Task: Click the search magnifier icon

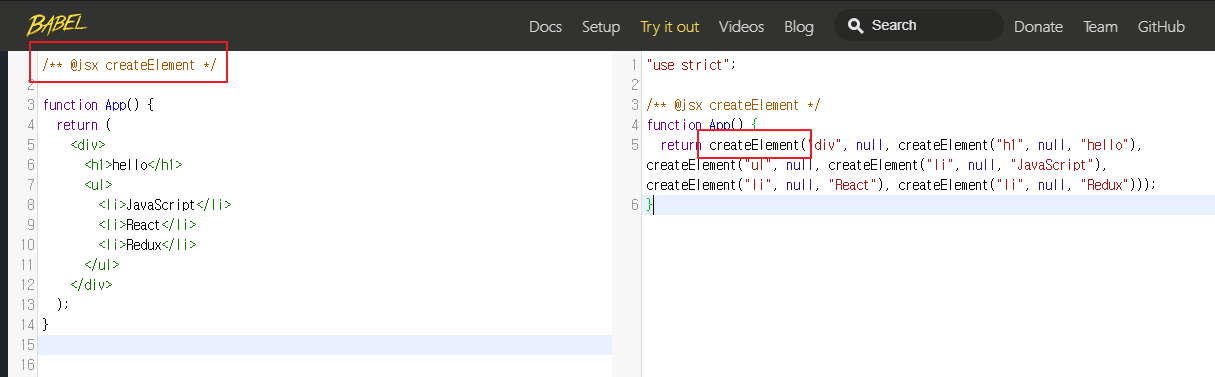Action: pos(855,26)
